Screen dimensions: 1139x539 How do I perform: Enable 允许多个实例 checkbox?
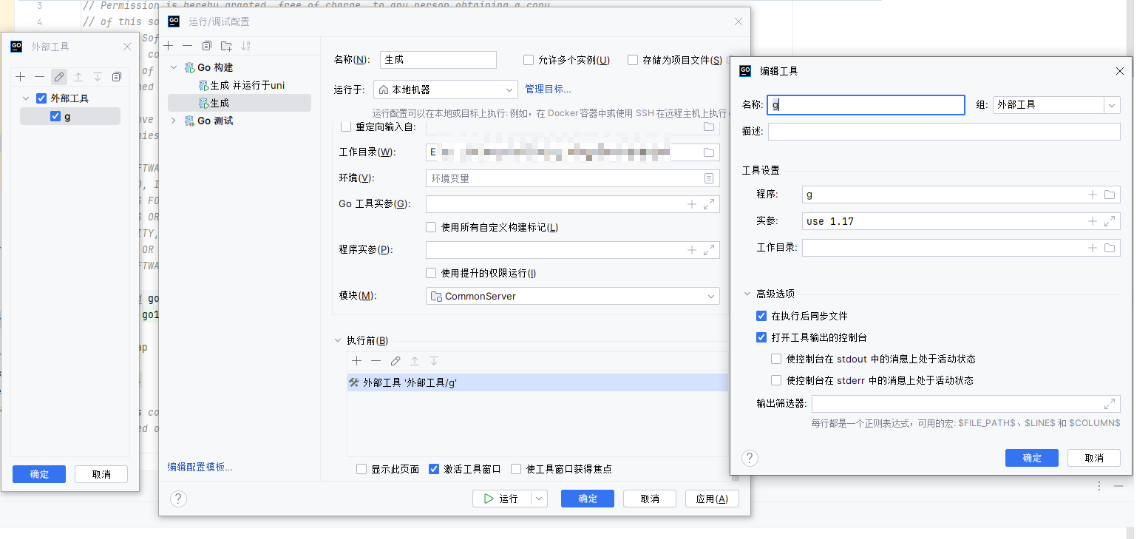pyautogui.click(x=529, y=60)
